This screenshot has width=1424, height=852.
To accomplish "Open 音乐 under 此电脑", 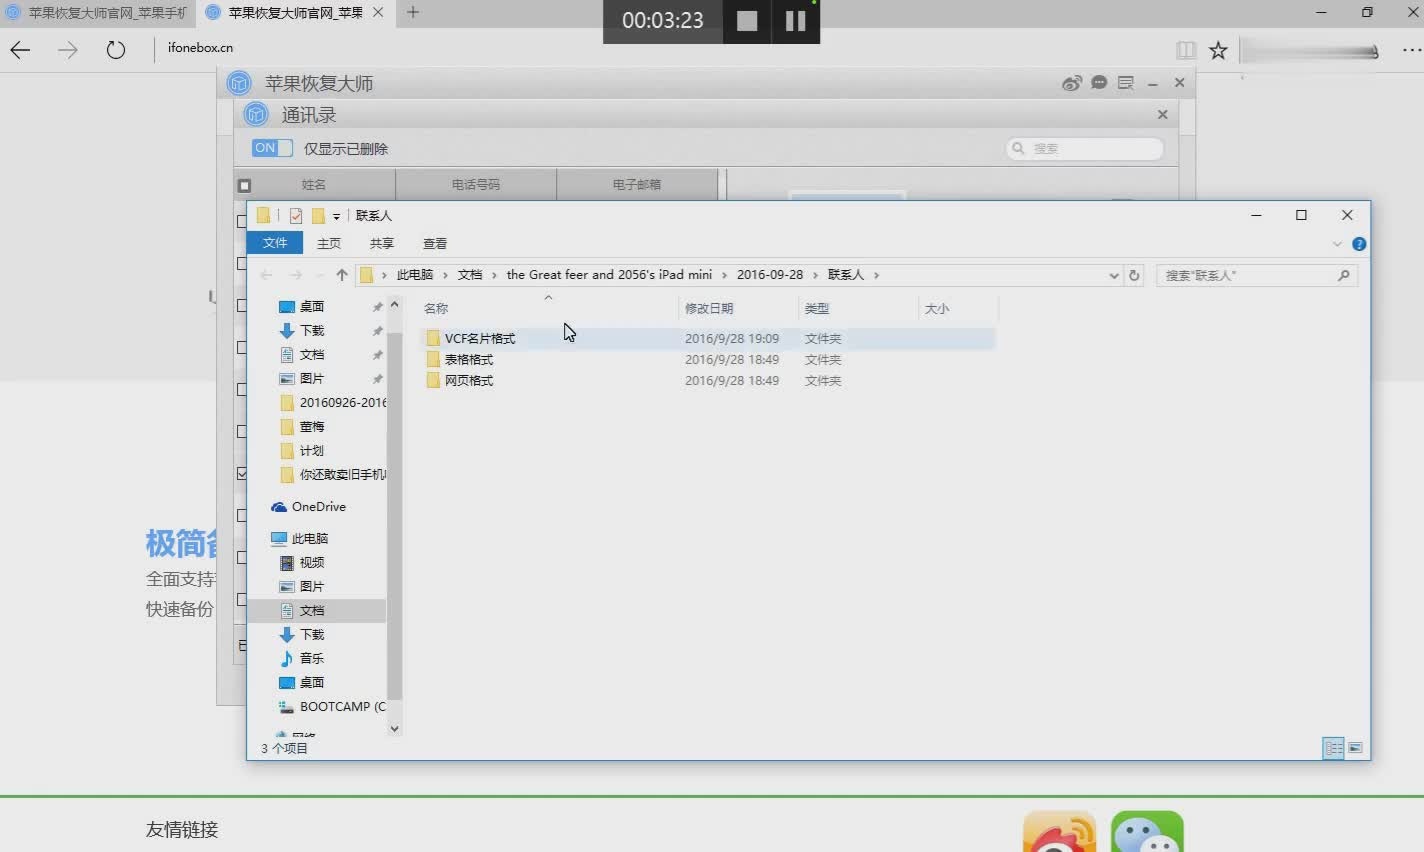I will point(312,659).
